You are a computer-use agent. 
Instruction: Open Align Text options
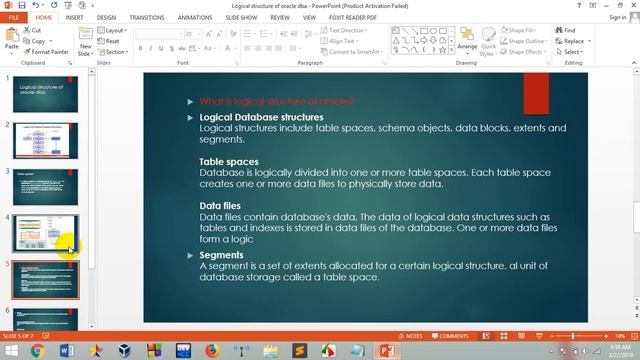point(339,41)
